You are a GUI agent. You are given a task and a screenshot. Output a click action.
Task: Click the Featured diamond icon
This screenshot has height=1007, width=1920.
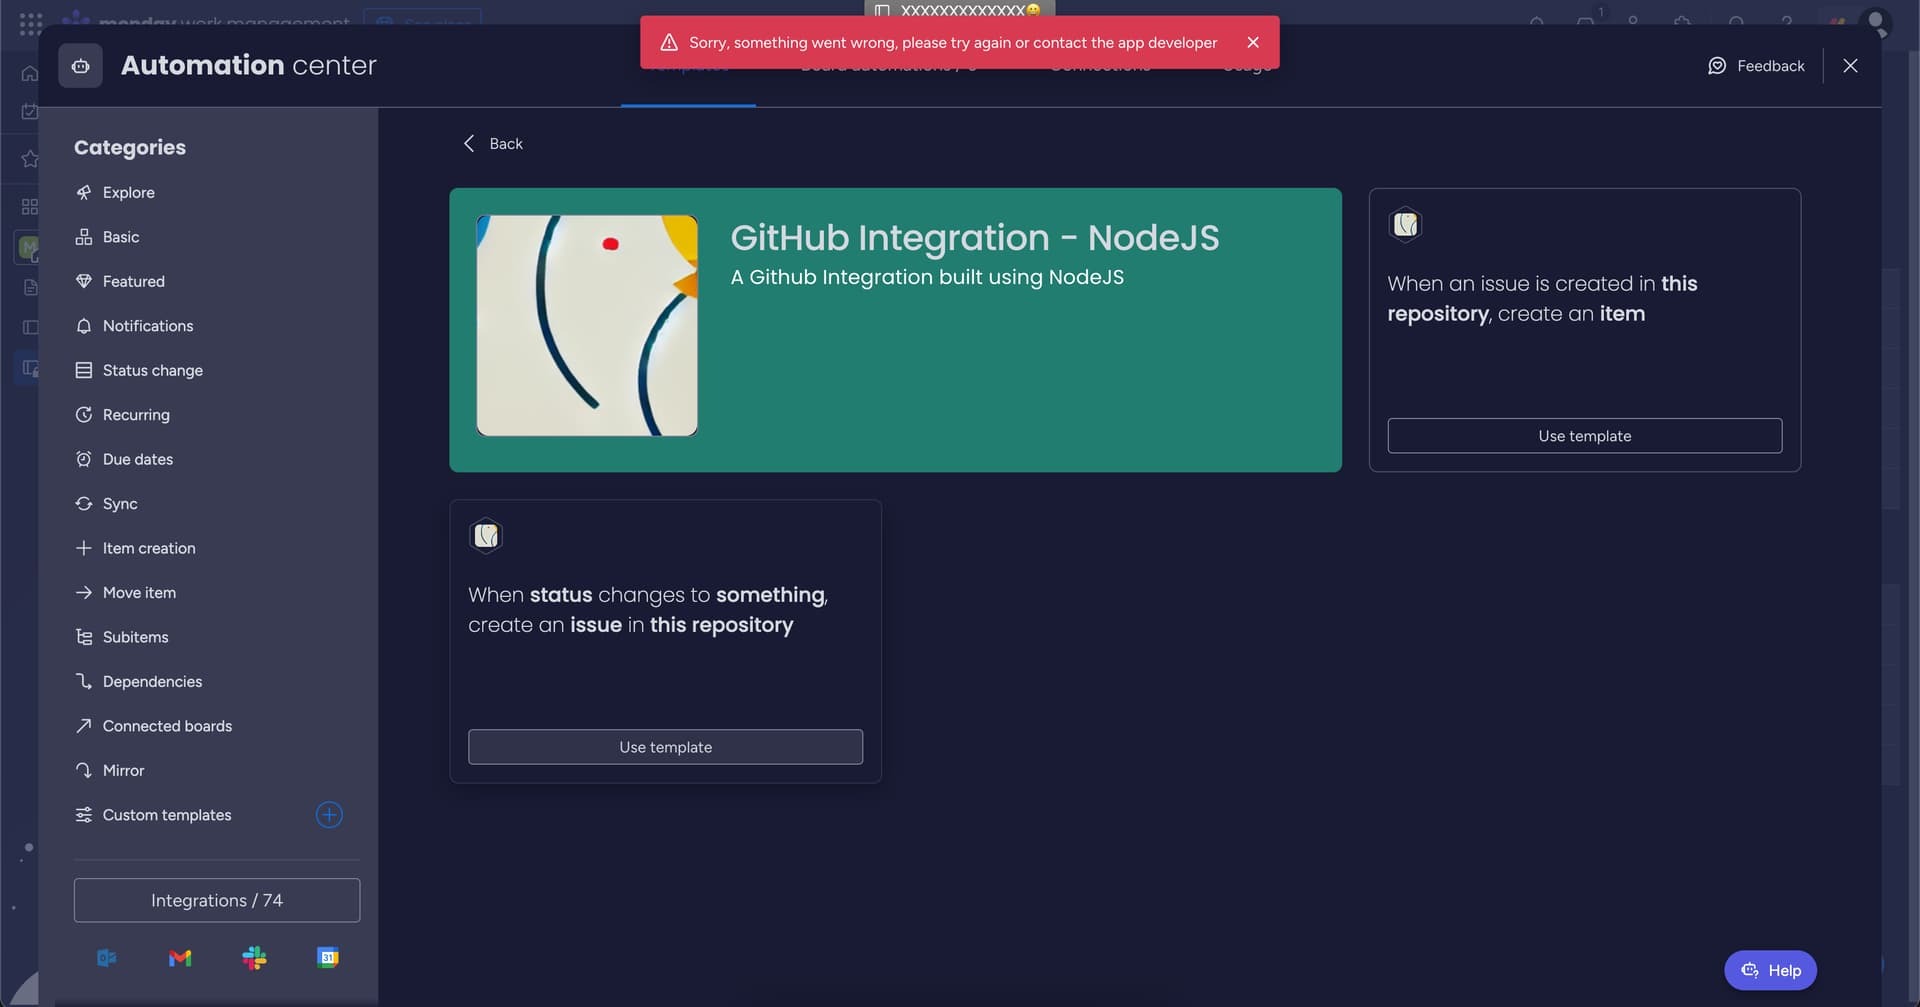coord(84,281)
